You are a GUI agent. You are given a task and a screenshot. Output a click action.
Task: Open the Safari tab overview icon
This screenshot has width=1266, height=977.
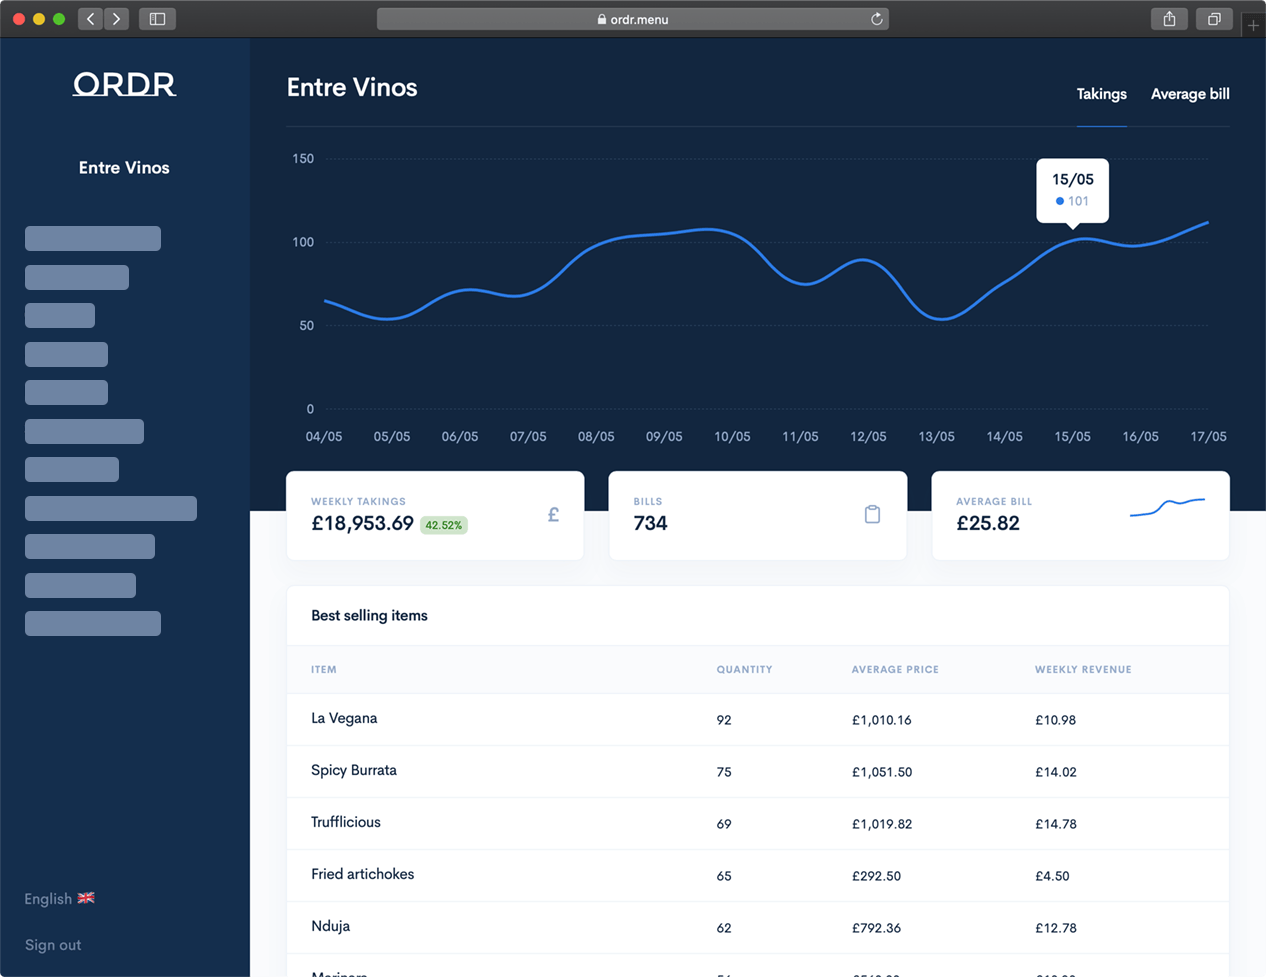[1214, 18]
